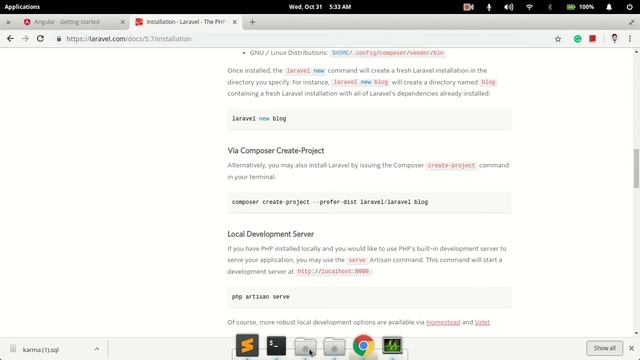Open the battery 100% indicator
Image resolution: width=640 pixels, height=360 pixels.
pos(580,7)
